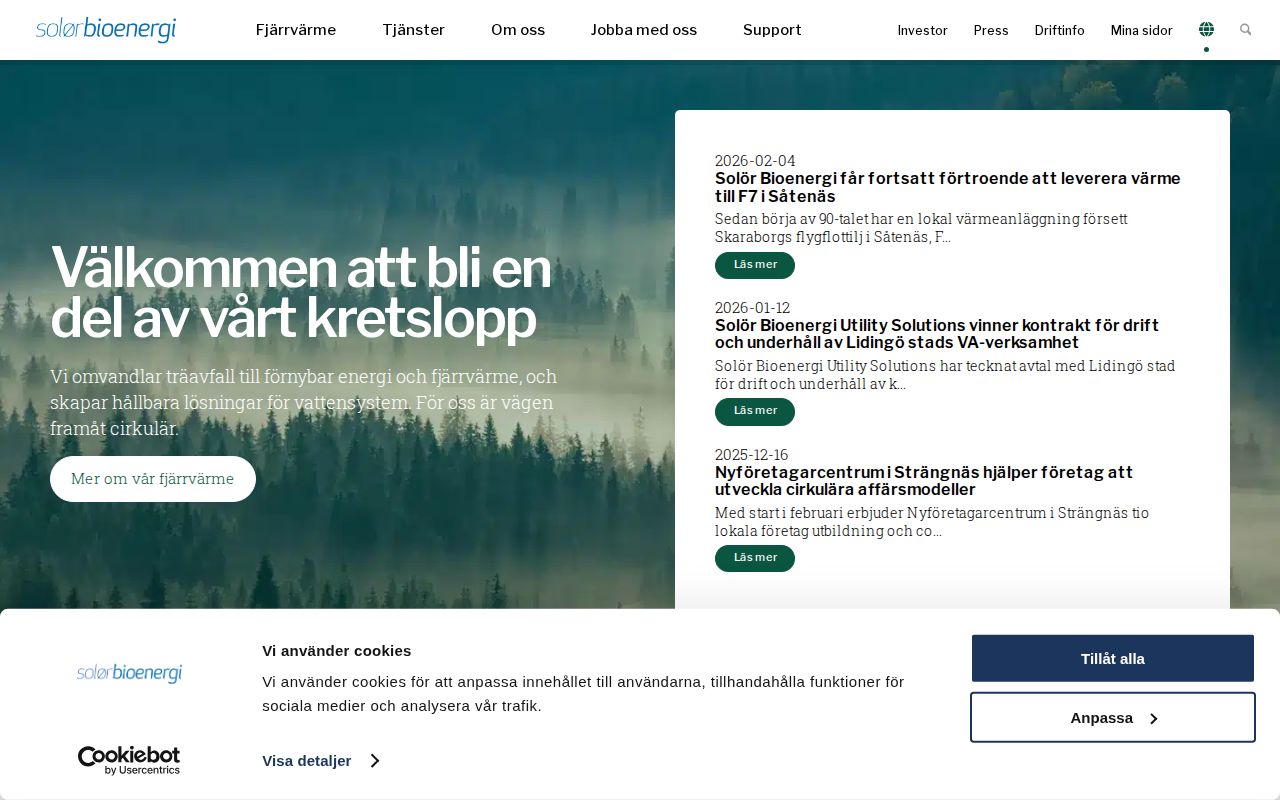Open the language selector globe icon
The image size is (1280, 800).
[1206, 28]
